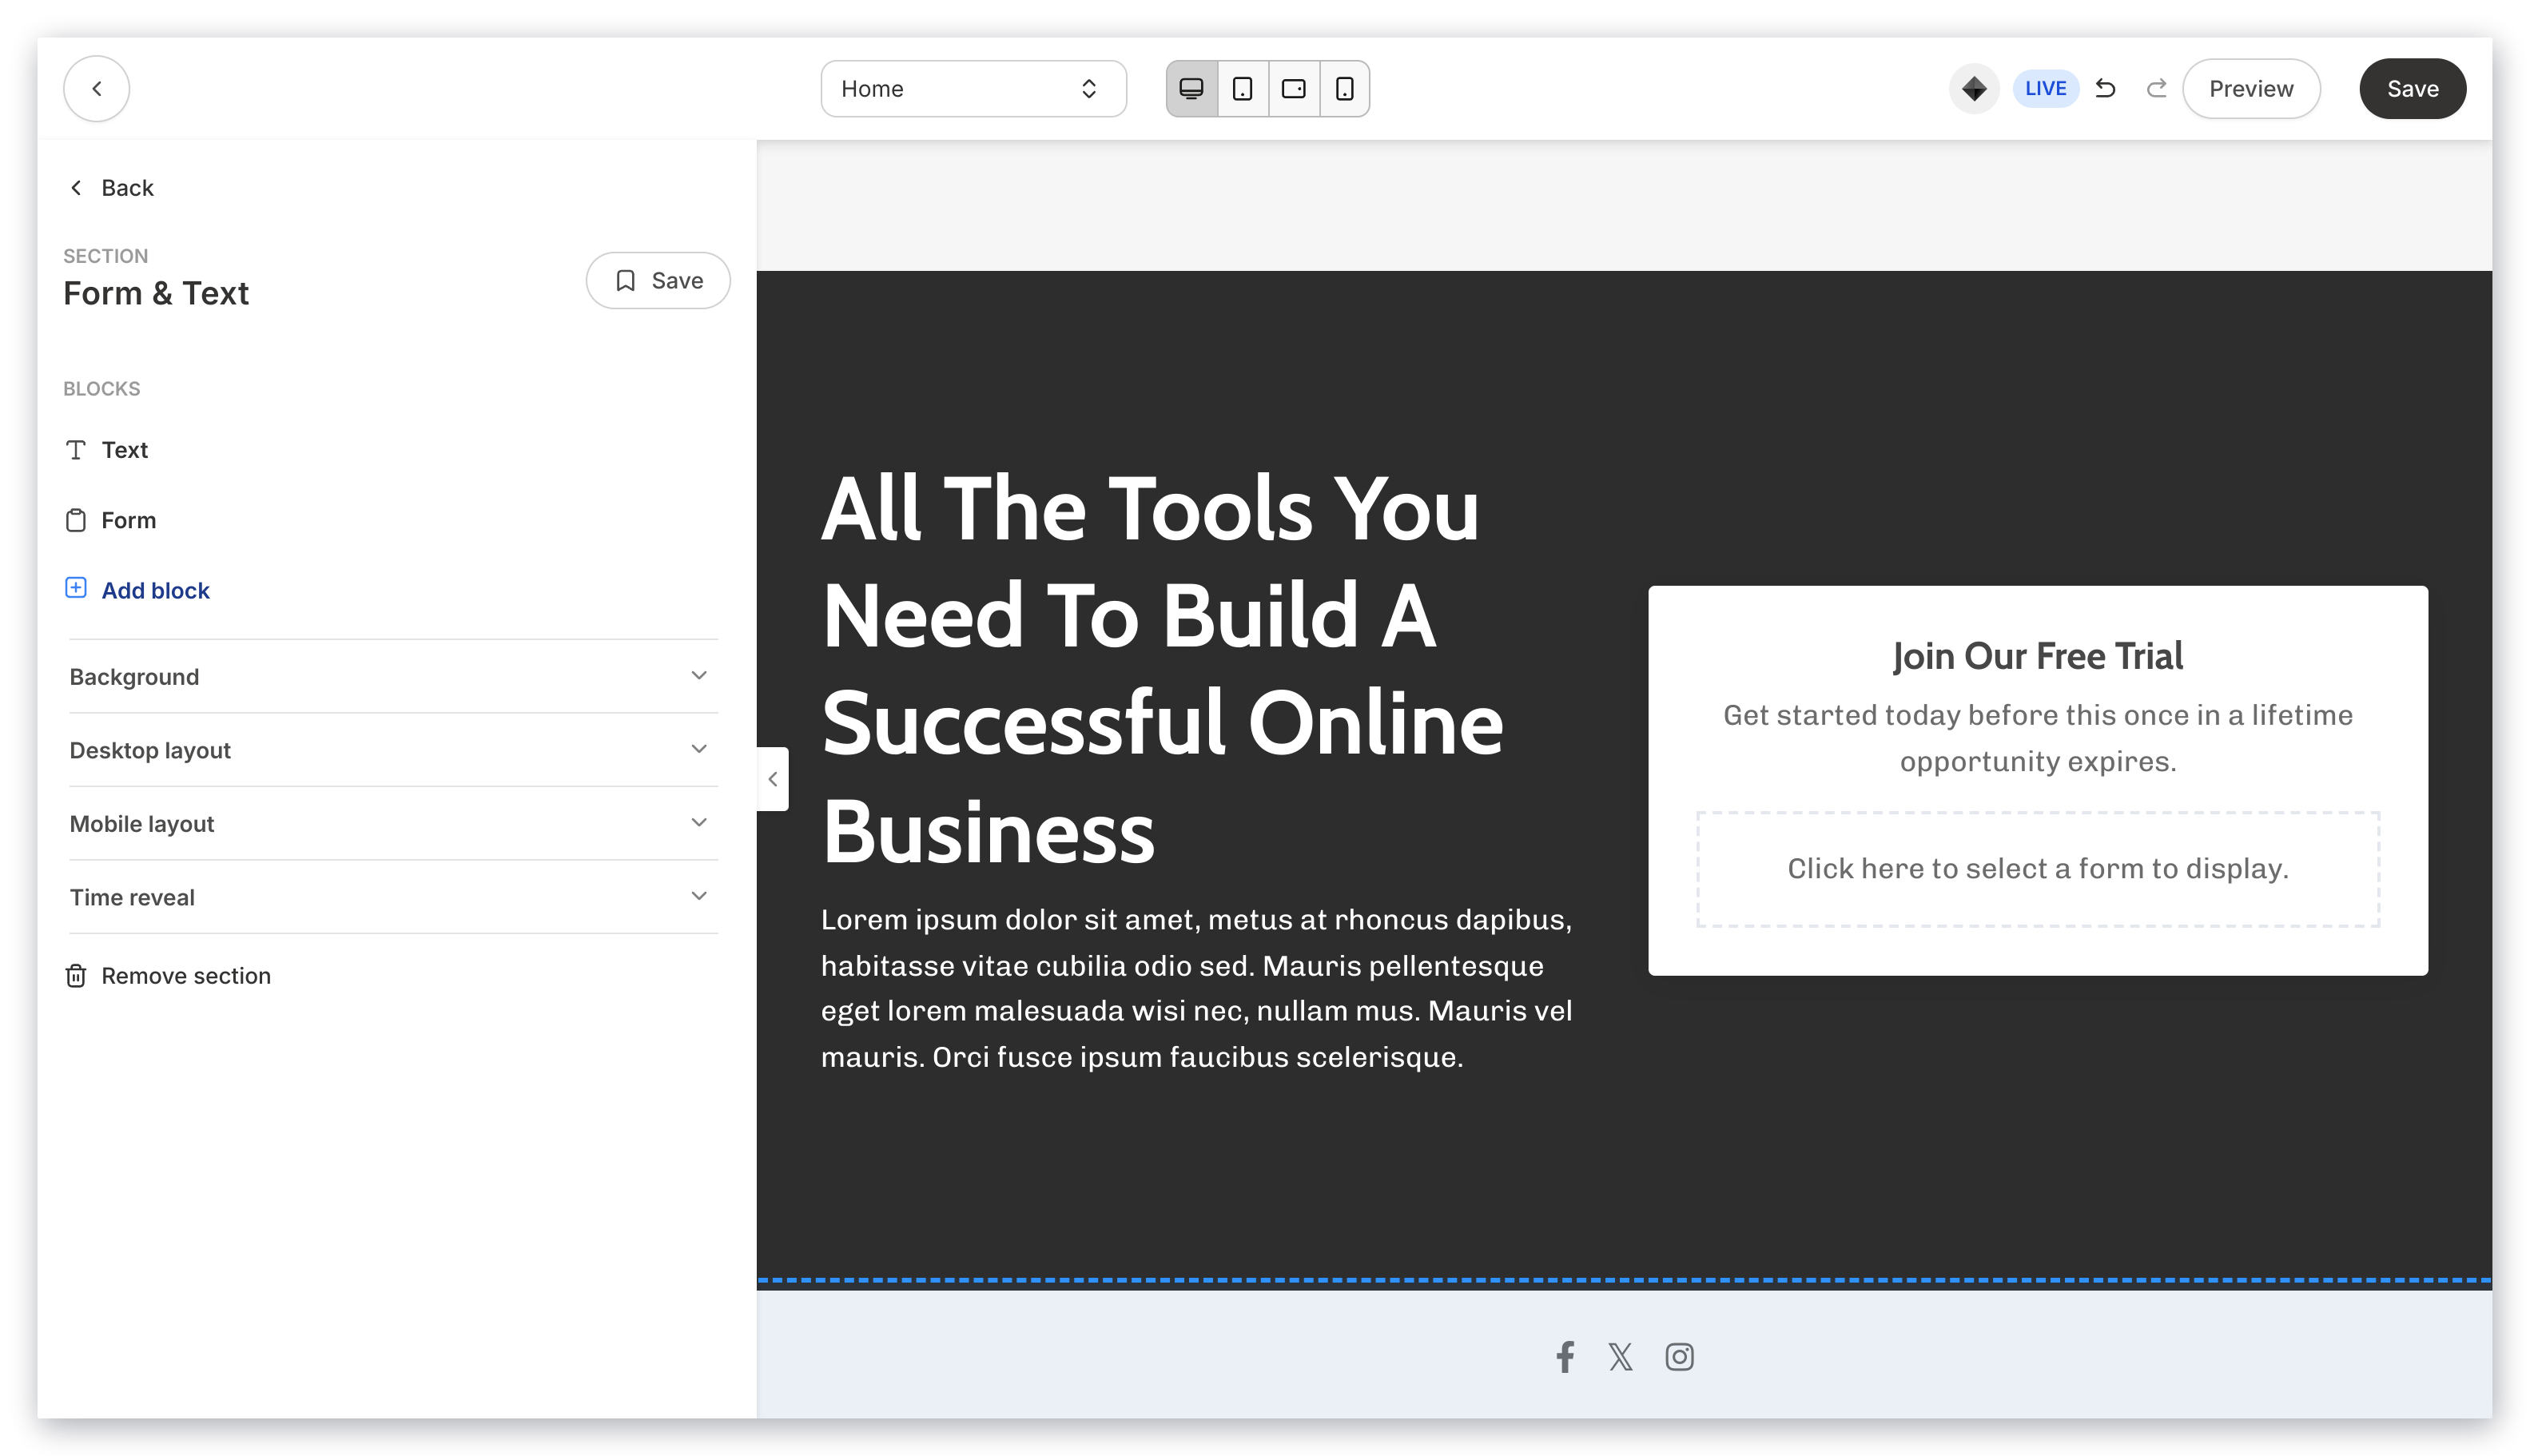Click the form placeholder to select a form
Screen dimensions: 2530x1456
tap(2037, 869)
